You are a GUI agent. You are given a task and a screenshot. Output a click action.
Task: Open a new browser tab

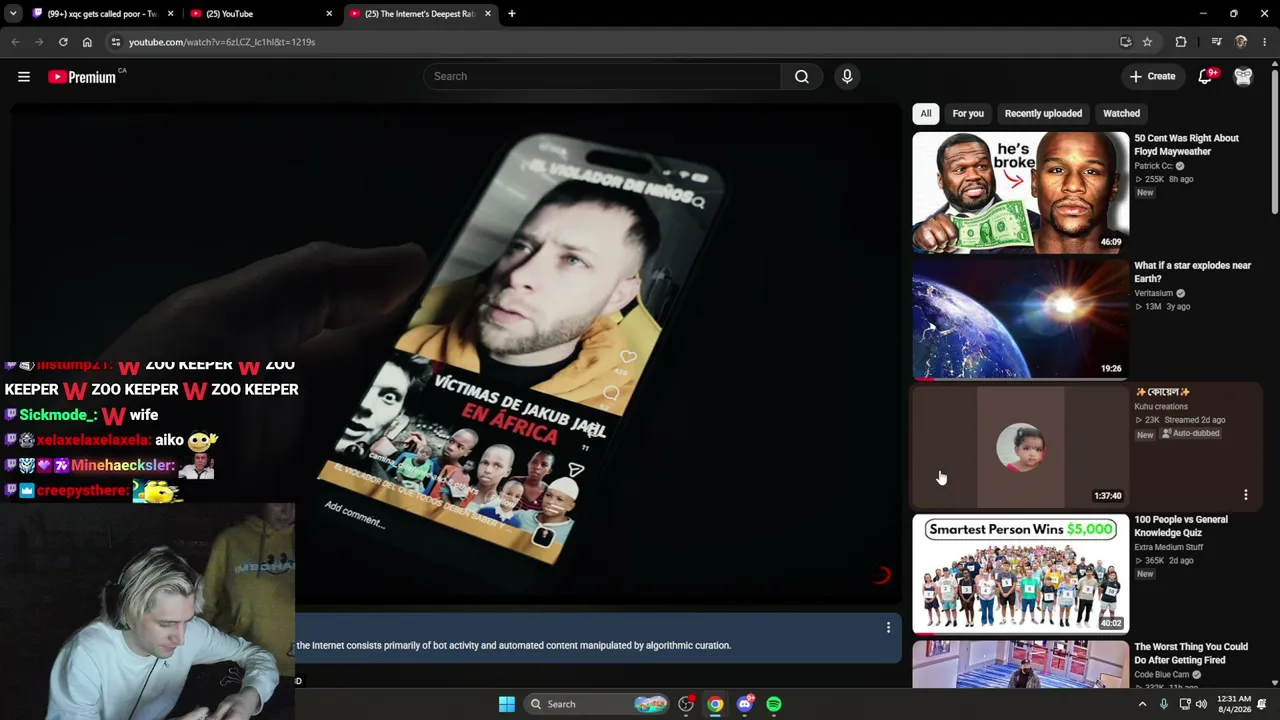pos(511,14)
